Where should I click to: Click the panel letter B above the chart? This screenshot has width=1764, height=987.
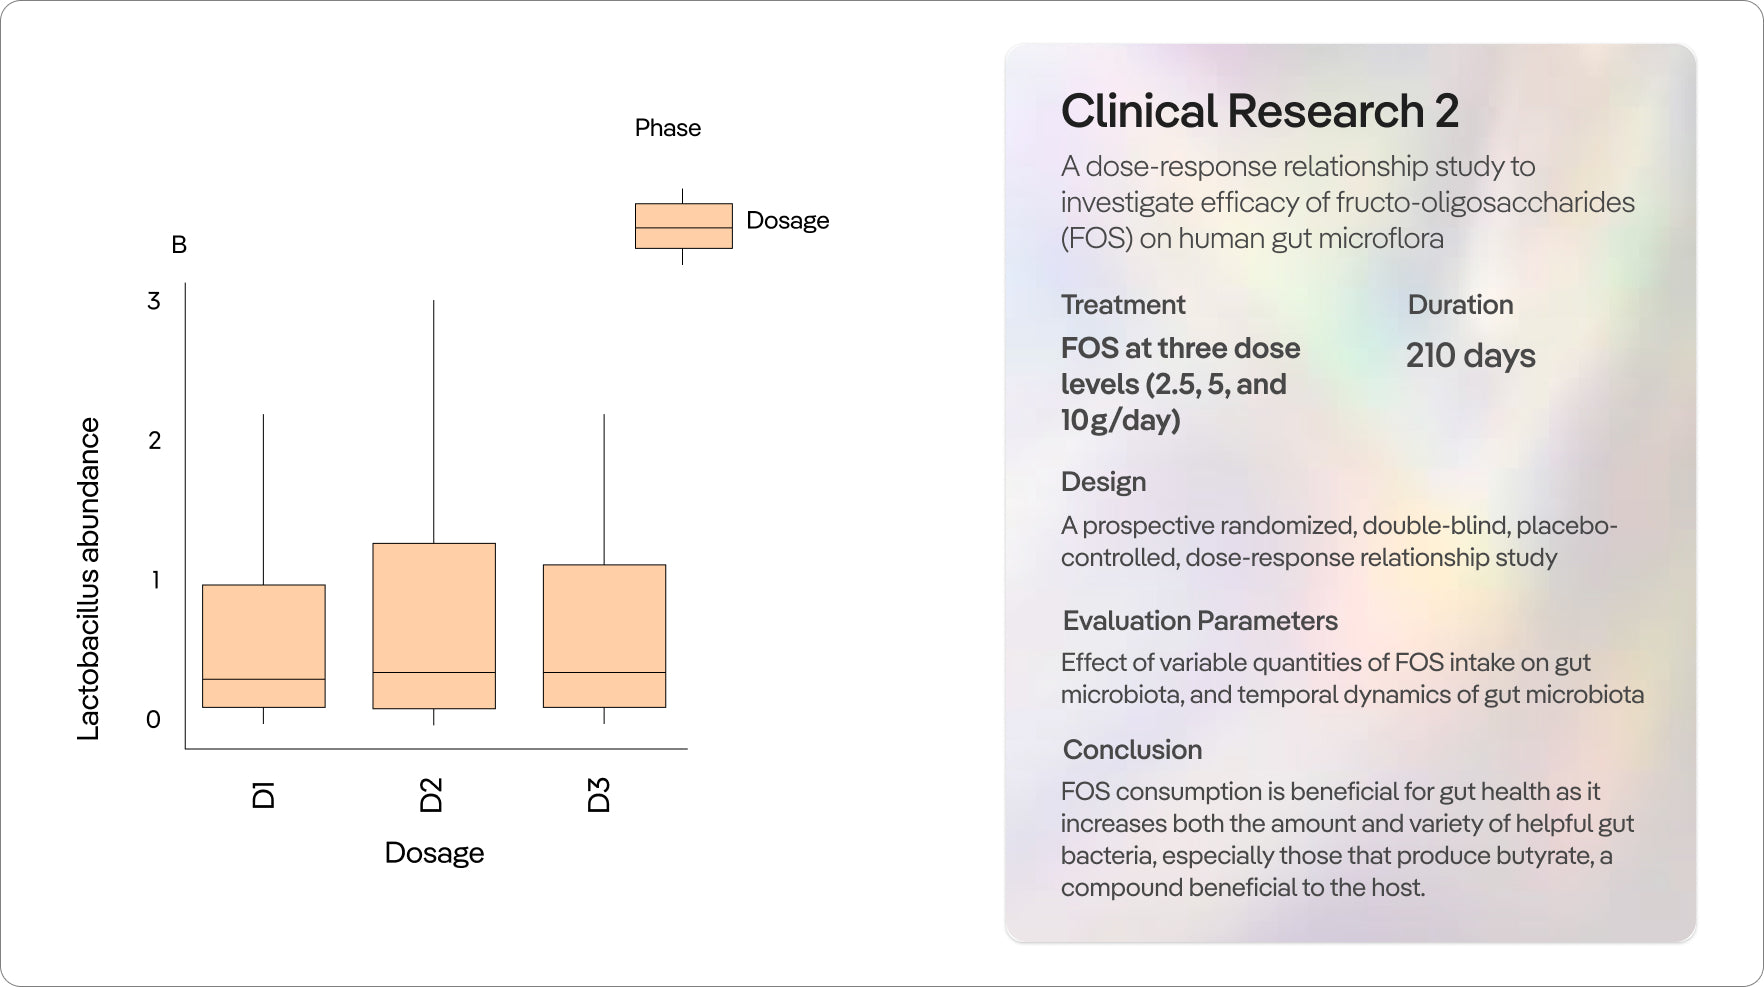[179, 245]
